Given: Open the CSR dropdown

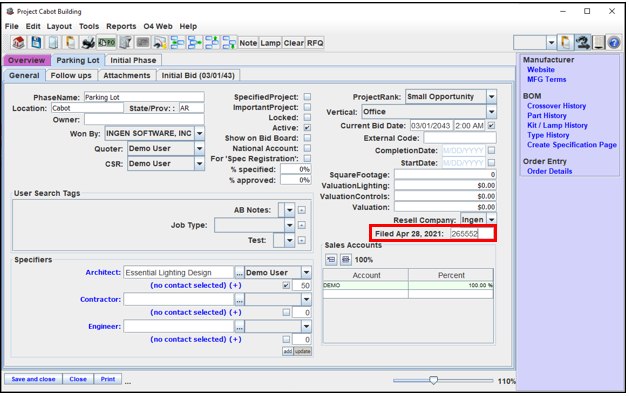Looking at the screenshot, I should click(x=199, y=164).
